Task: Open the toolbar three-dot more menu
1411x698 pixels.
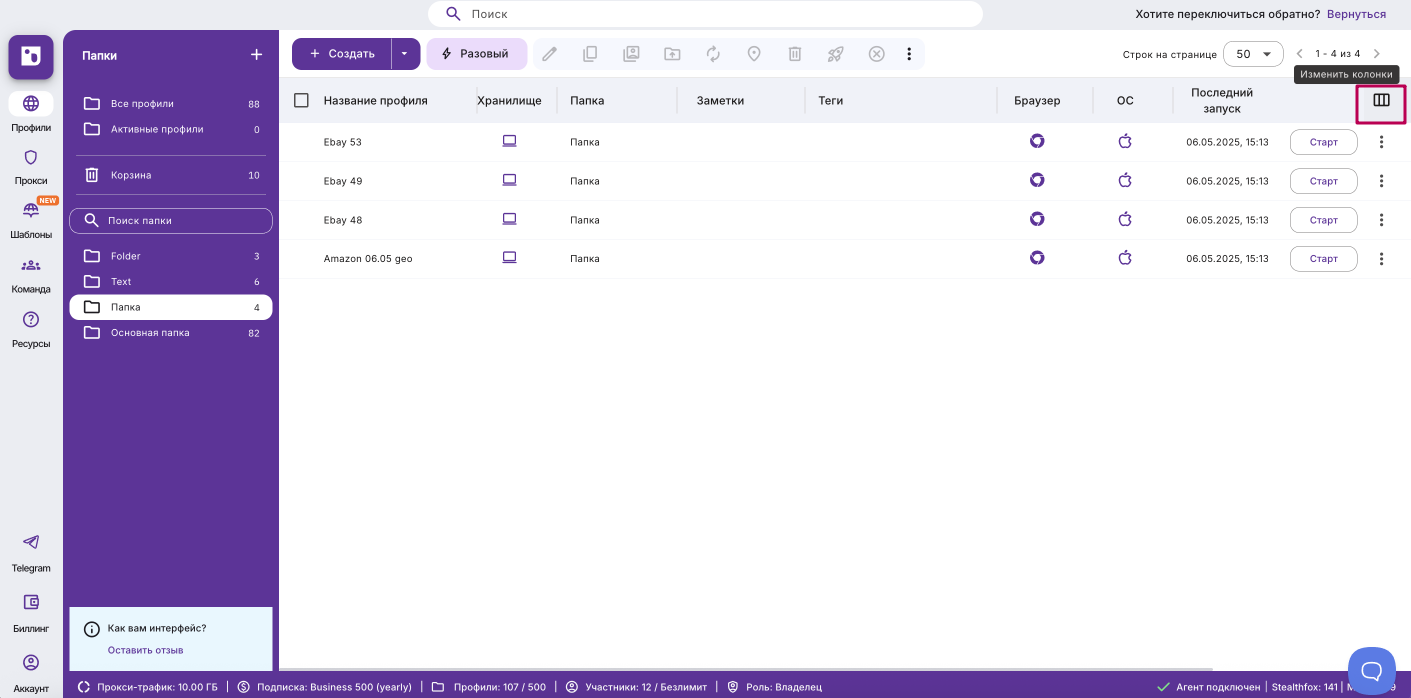Action: 909,54
